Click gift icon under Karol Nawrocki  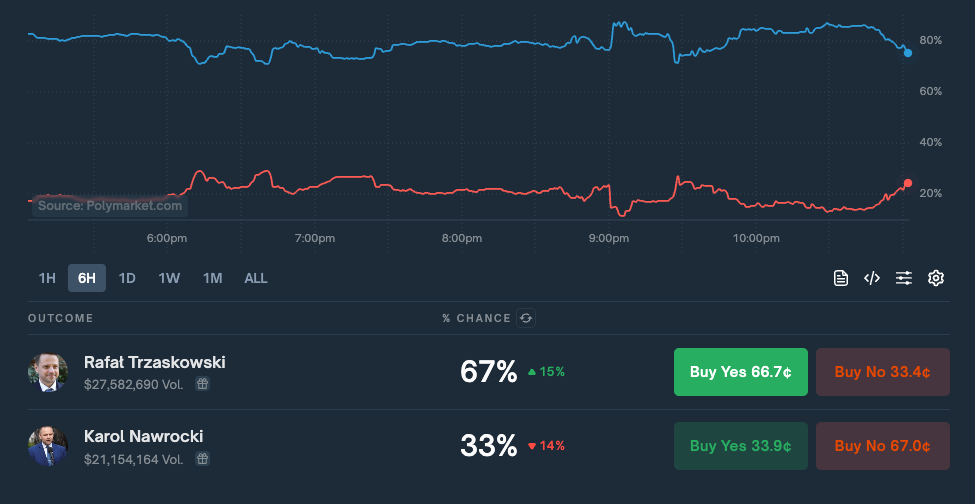coord(202,459)
